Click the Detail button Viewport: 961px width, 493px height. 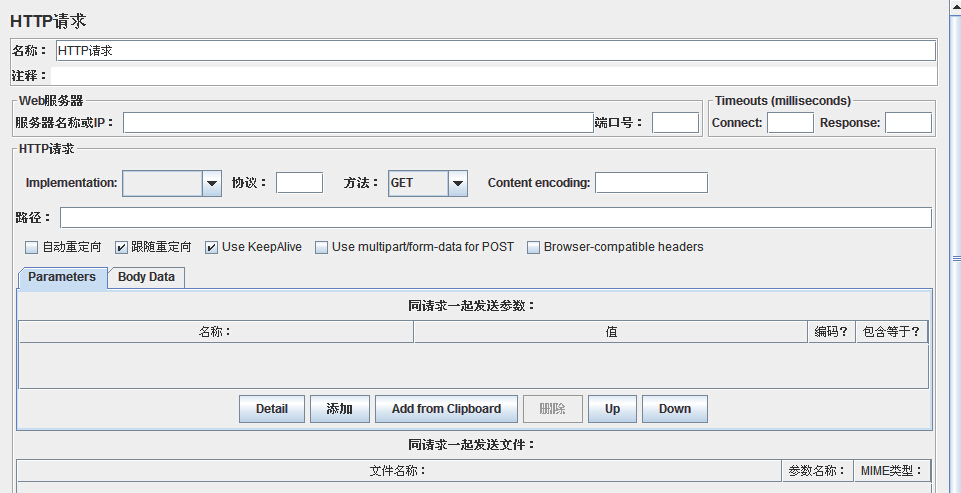272,409
